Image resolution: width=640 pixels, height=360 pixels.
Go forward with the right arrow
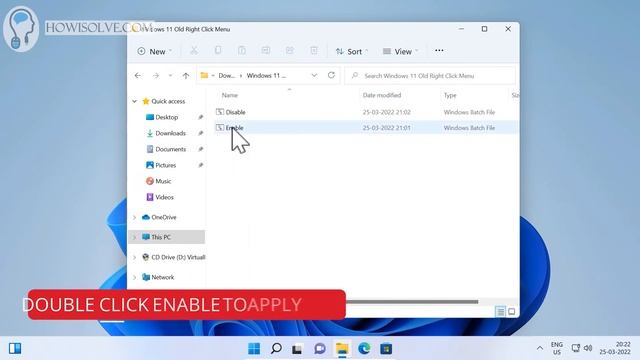(x=156, y=76)
